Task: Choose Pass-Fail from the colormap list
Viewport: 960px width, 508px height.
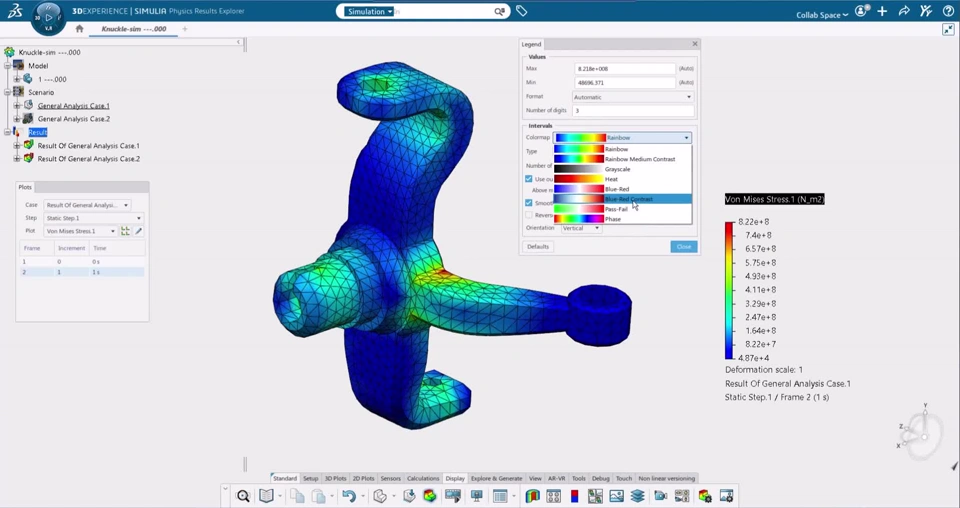Action: point(623,209)
